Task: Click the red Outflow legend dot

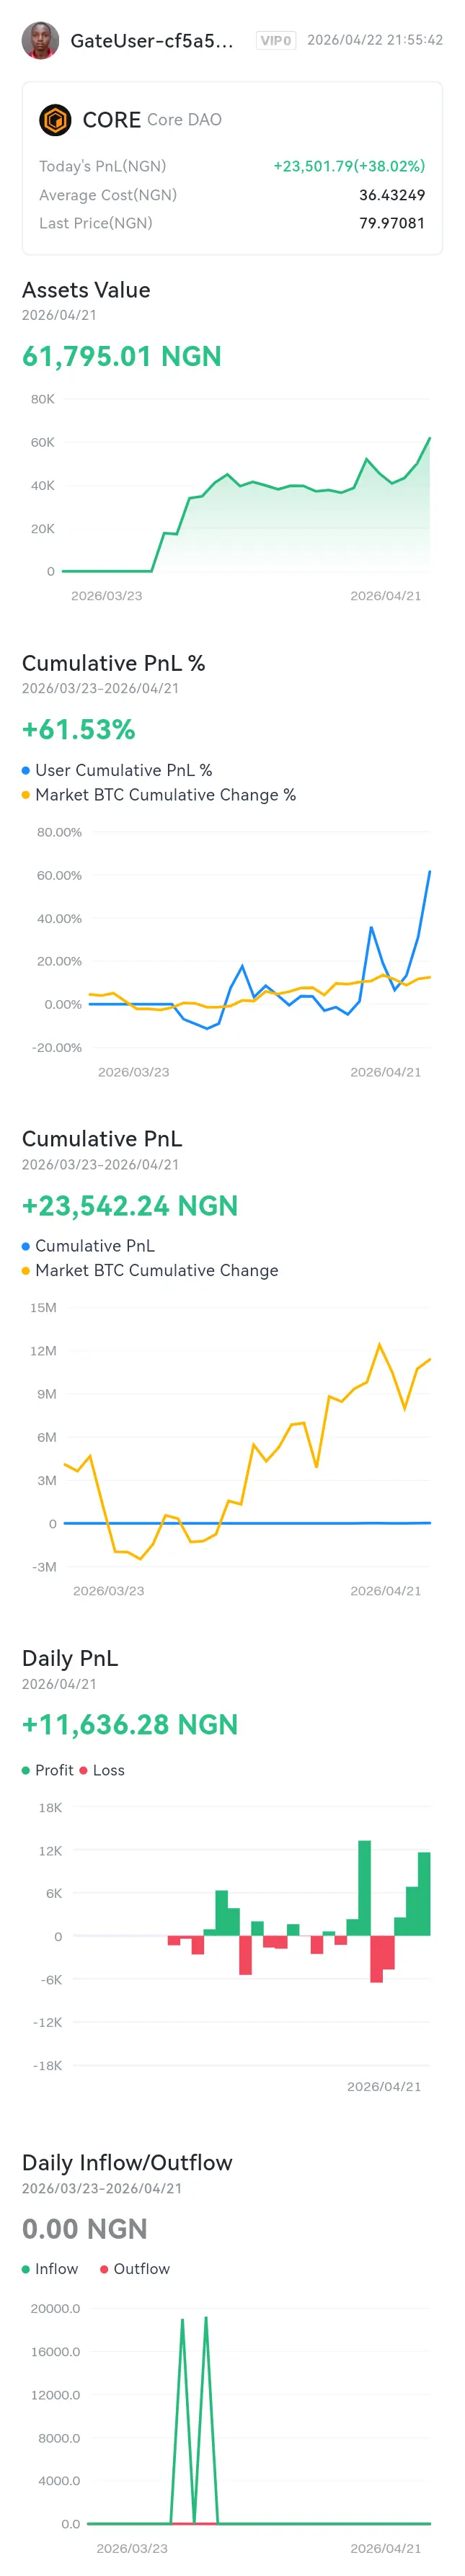Action: click(104, 2269)
